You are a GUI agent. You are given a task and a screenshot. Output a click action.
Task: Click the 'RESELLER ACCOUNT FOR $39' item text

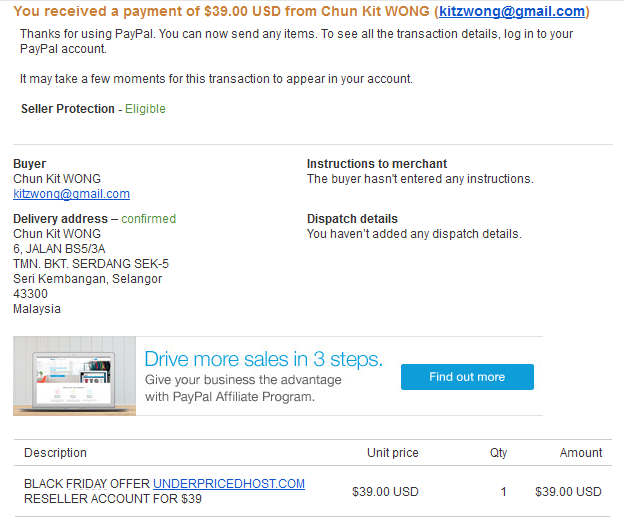tap(113, 498)
